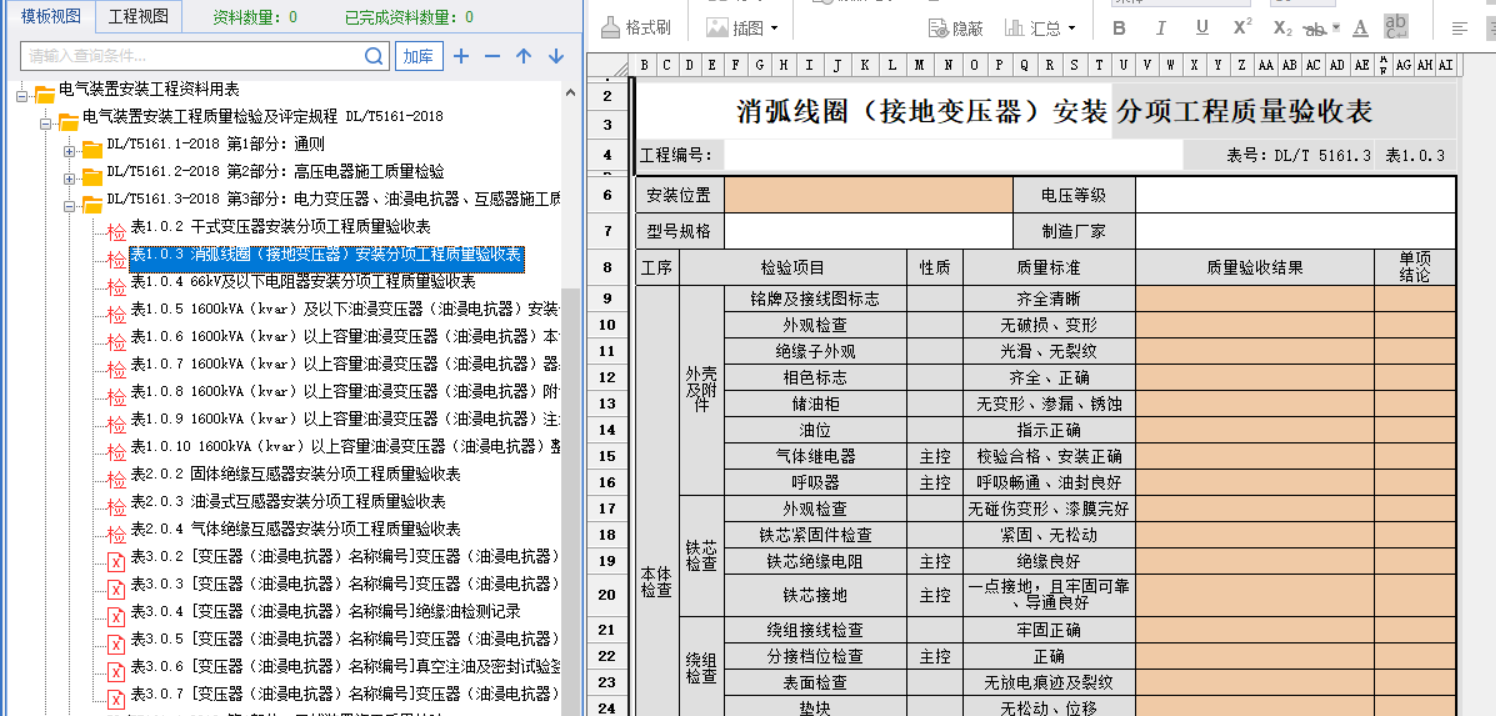Click the 格式刷 format painter icon
The width and height of the screenshot is (1496, 716).
[611, 28]
